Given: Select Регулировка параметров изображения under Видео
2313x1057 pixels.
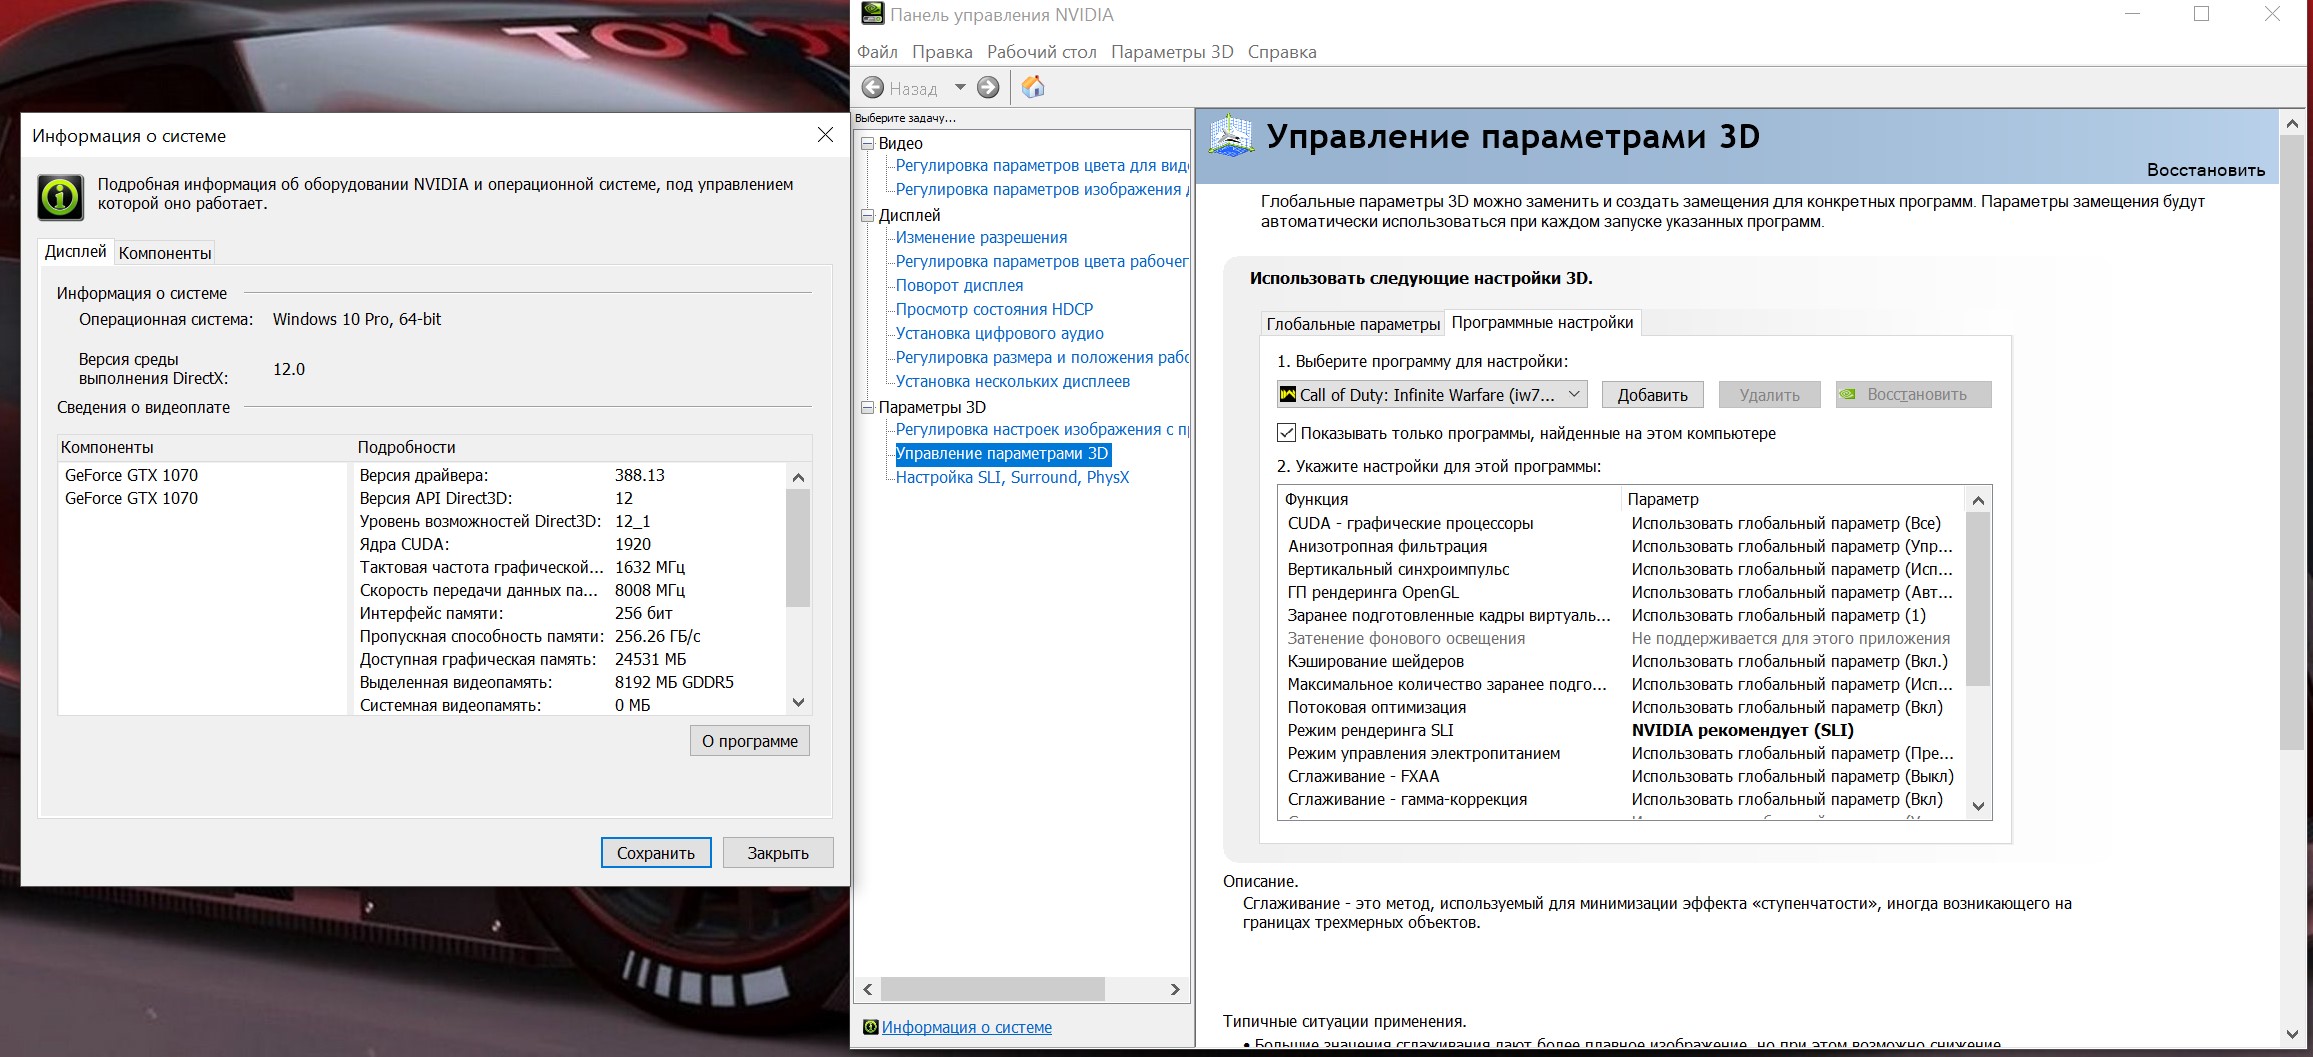Looking at the screenshot, I should point(1042,190).
